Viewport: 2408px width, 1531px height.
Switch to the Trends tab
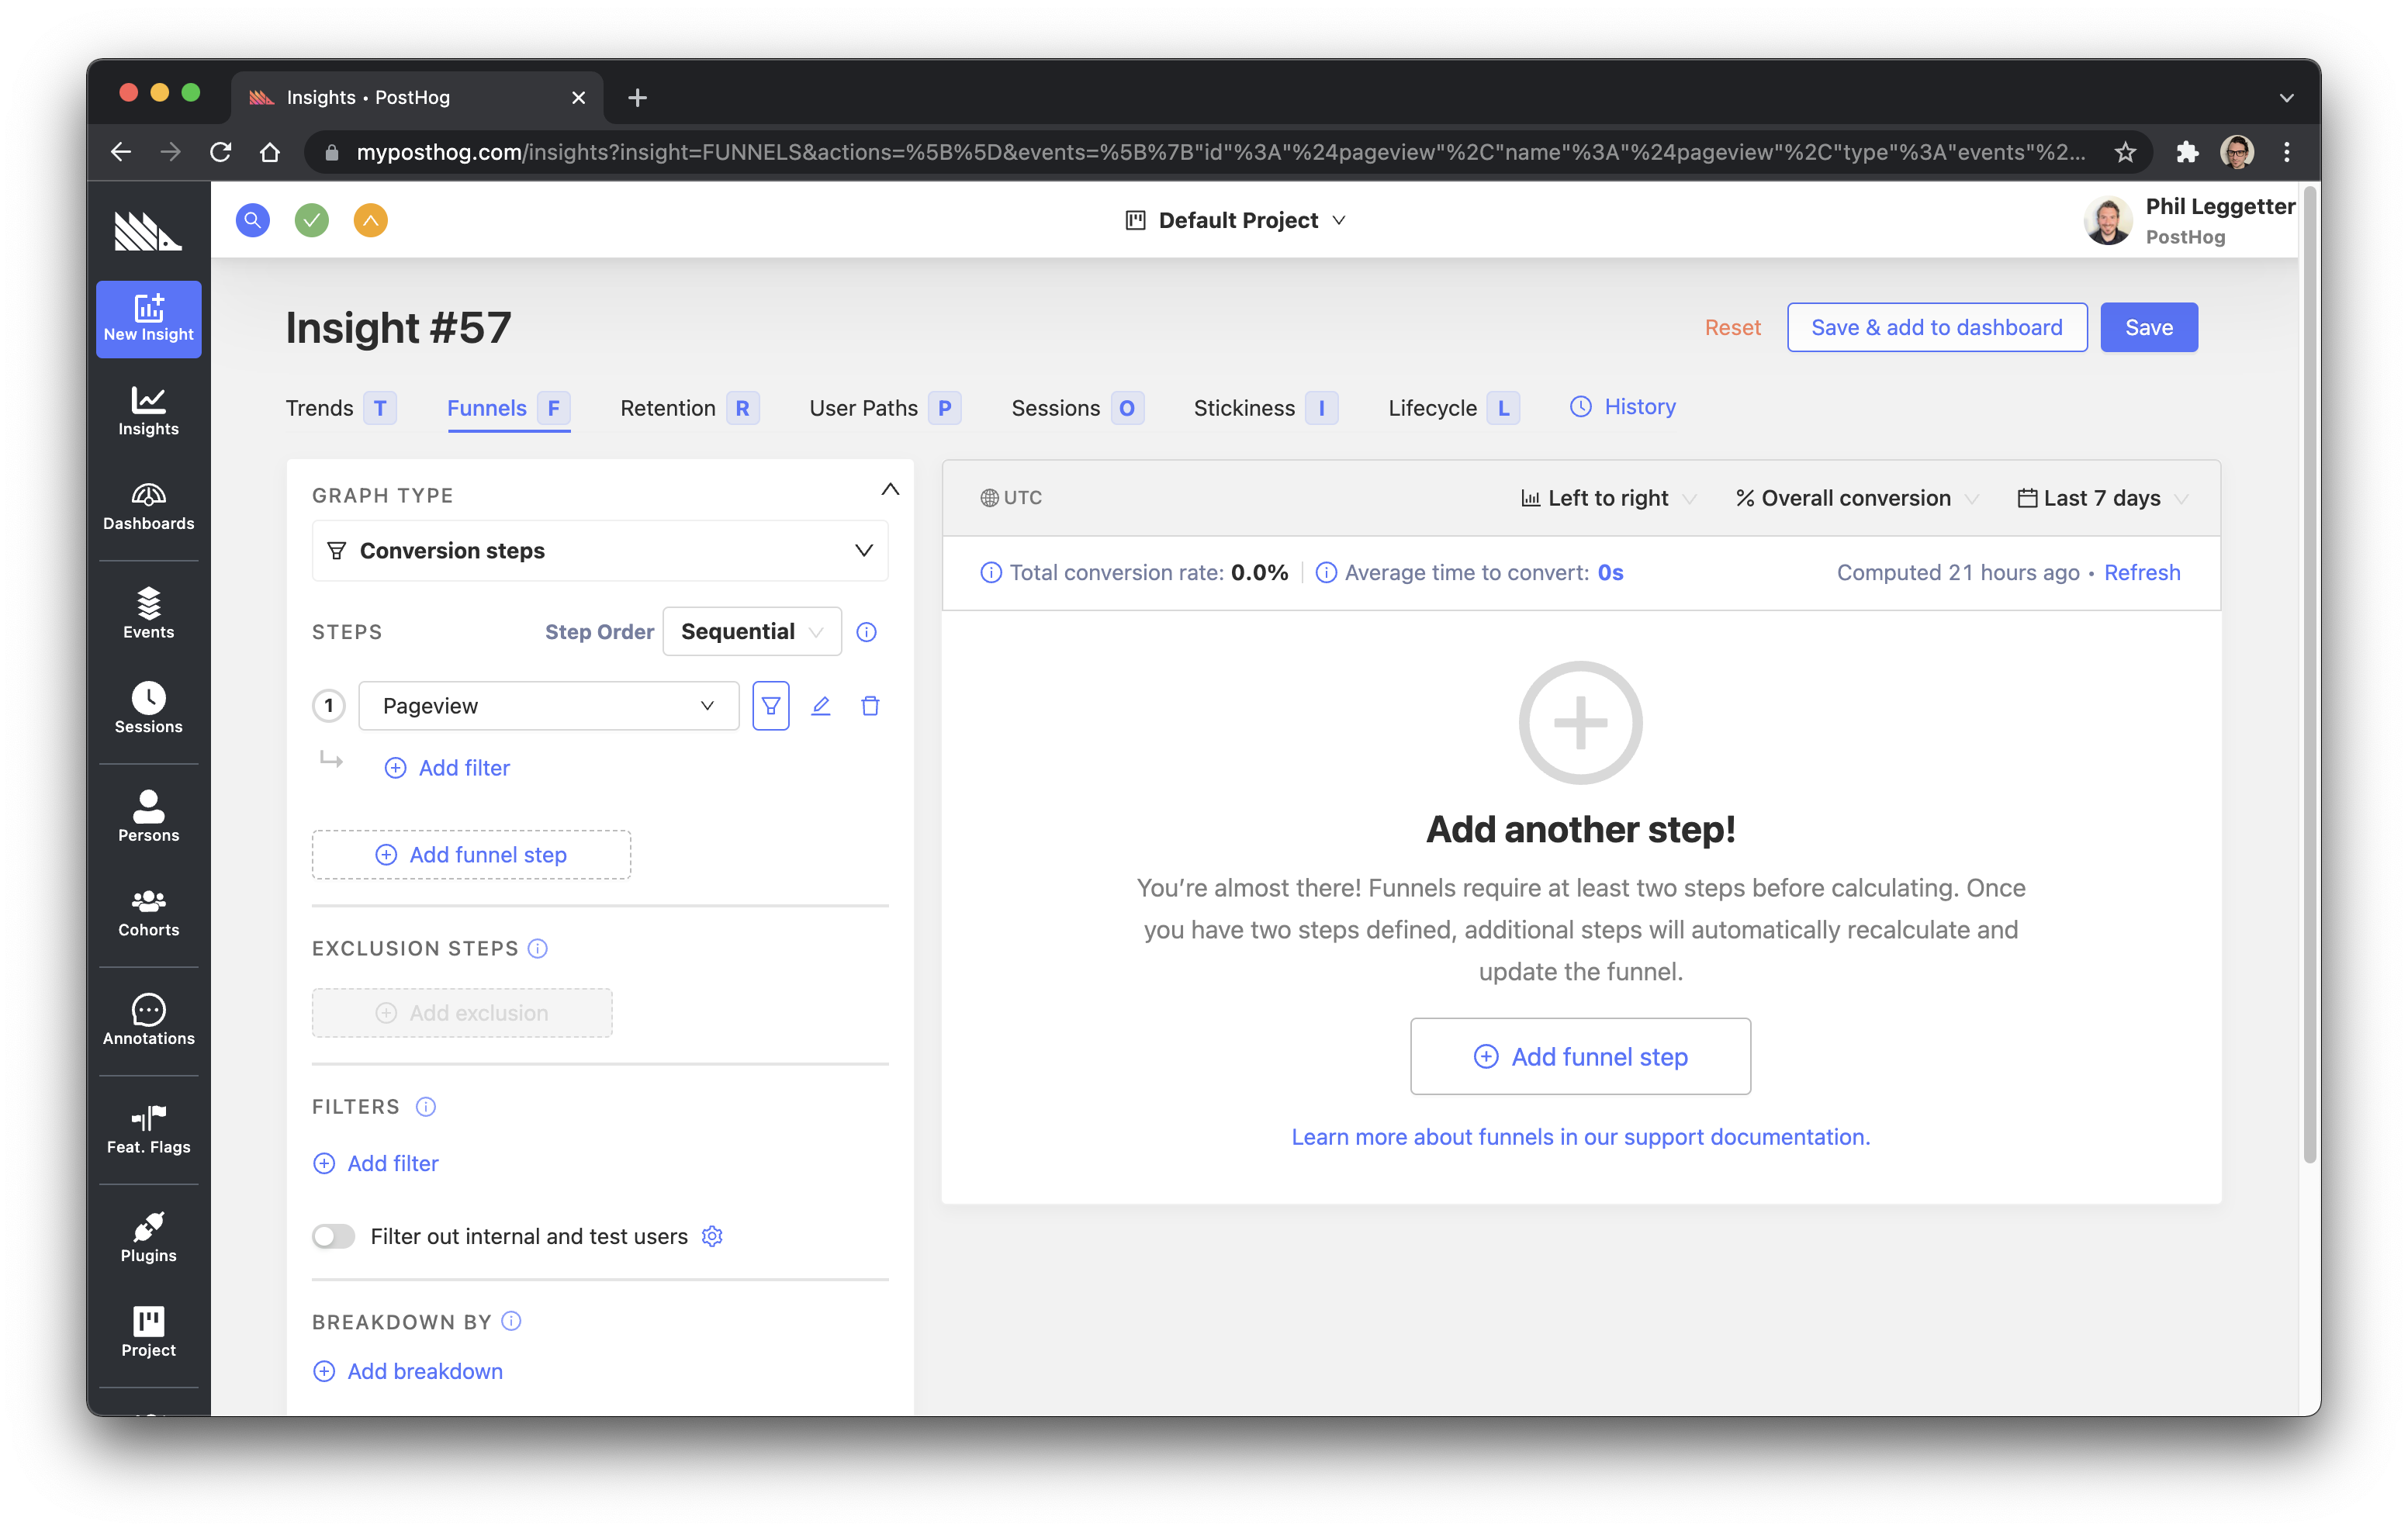(341, 408)
